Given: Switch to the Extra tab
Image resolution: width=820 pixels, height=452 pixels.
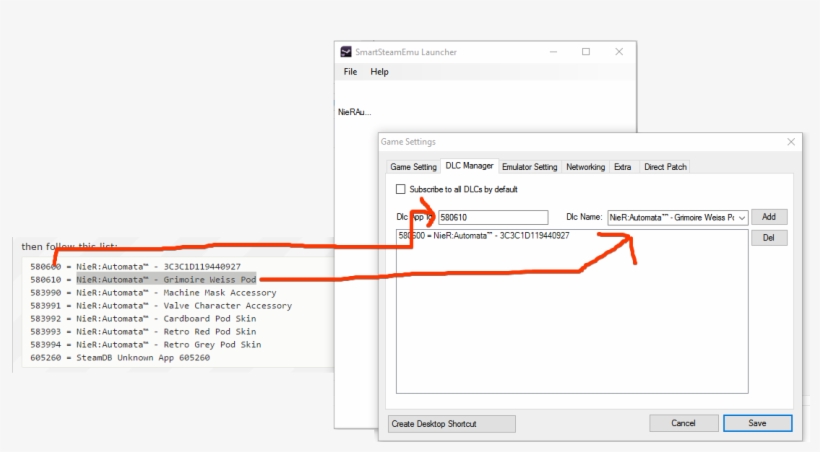Looking at the screenshot, I should 622,167.
